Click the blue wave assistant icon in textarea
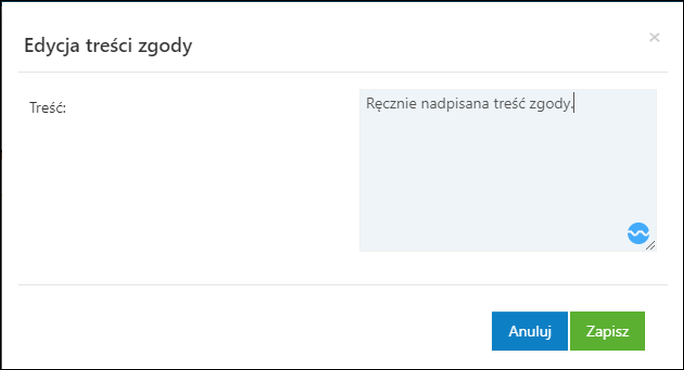This screenshot has height=370, width=684. 638,233
